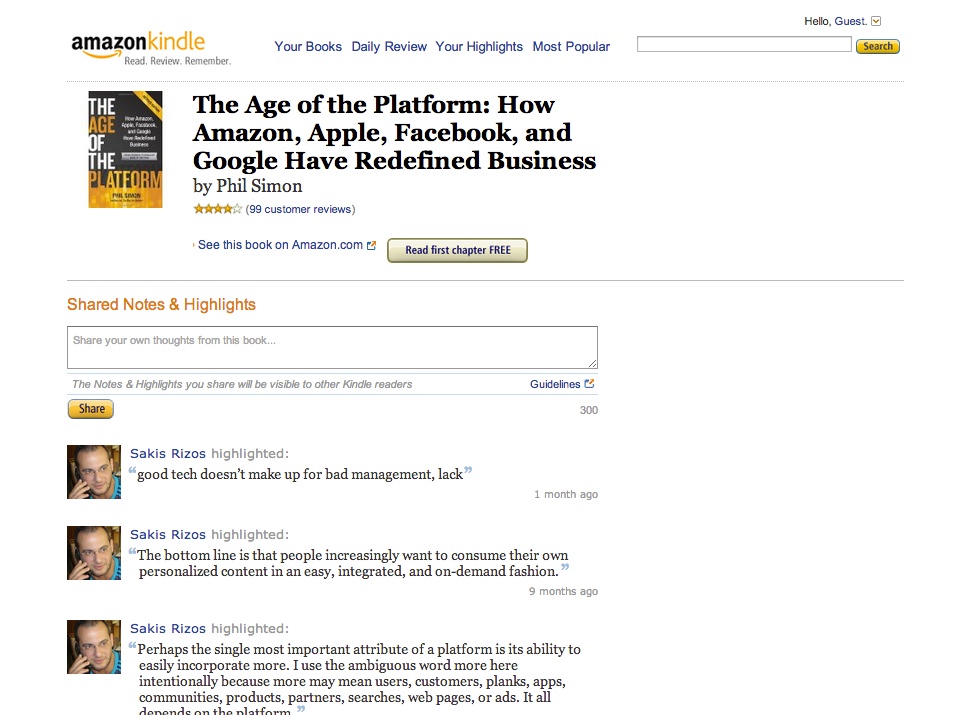Click the Notes & Highlights visibility notice text

click(x=242, y=384)
